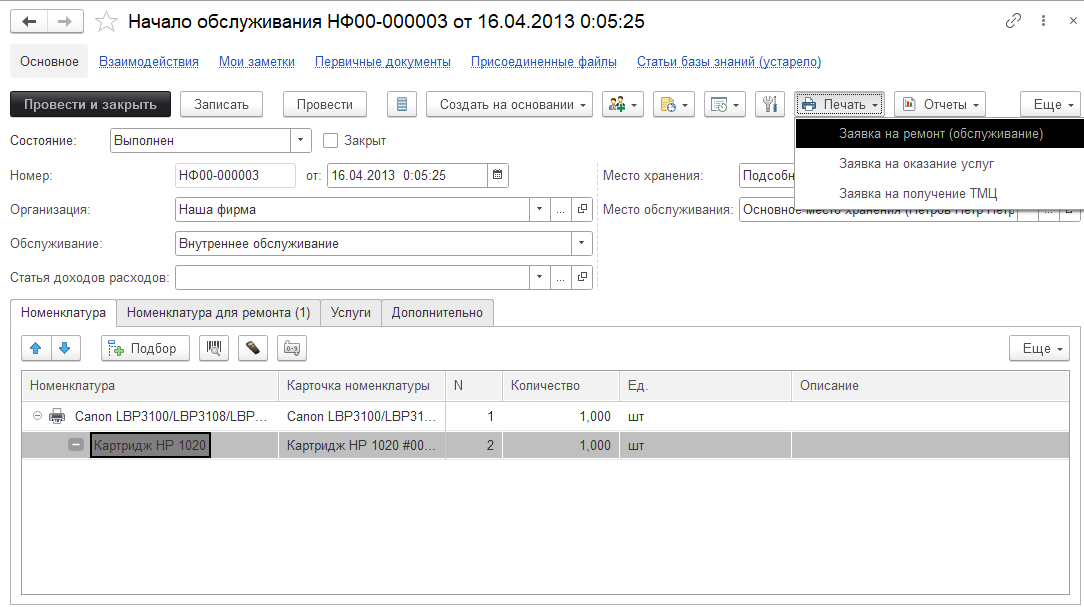Open the Создать на основании dropdown
Screen dimensions: 1084x607
(509, 104)
